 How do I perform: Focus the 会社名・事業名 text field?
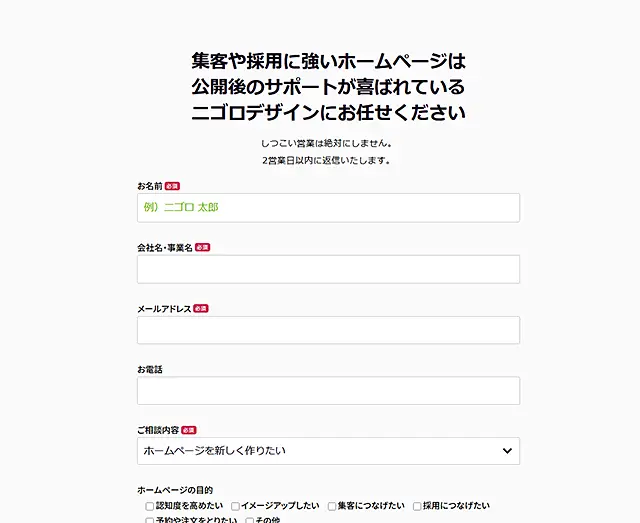click(328, 269)
